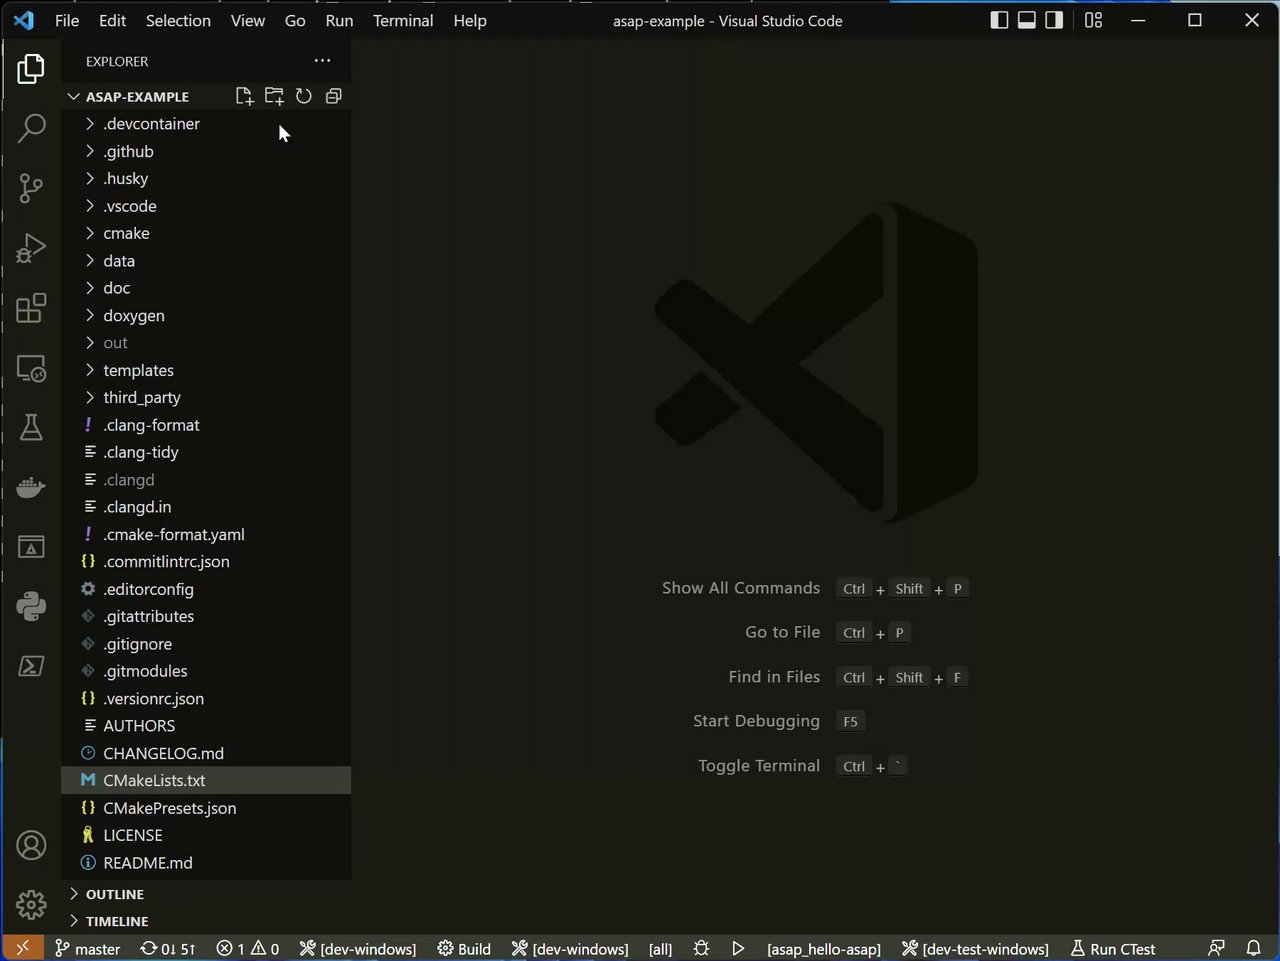Expand the .vscode folder
1280x961 pixels.
pyautogui.click(x=206, y=206)
